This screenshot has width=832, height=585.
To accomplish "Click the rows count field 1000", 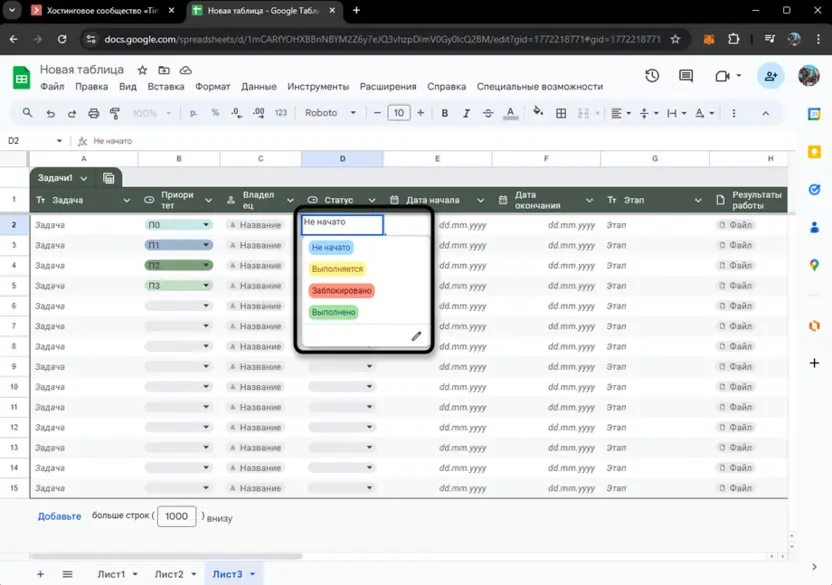I will 177,516.
